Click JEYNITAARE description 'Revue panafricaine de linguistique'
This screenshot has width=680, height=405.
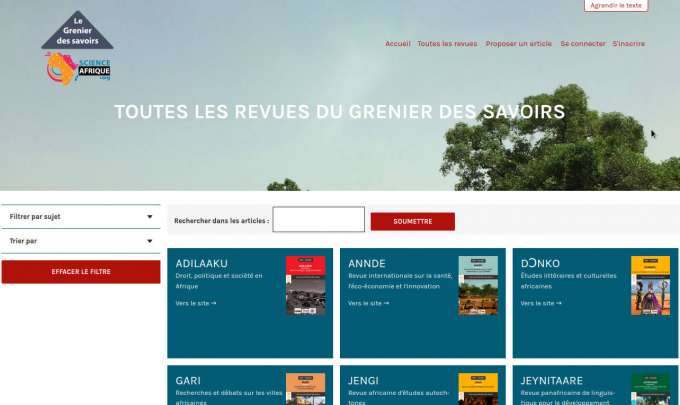(x=568, y=397)
